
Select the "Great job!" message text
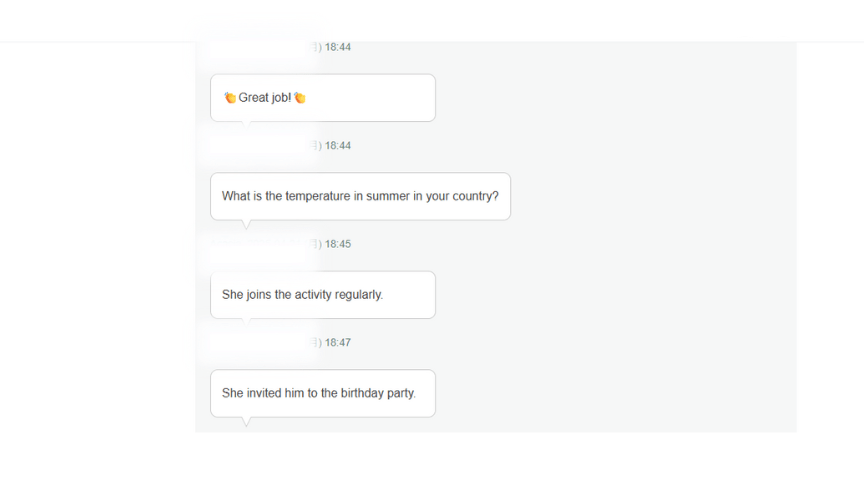[264, 98]
